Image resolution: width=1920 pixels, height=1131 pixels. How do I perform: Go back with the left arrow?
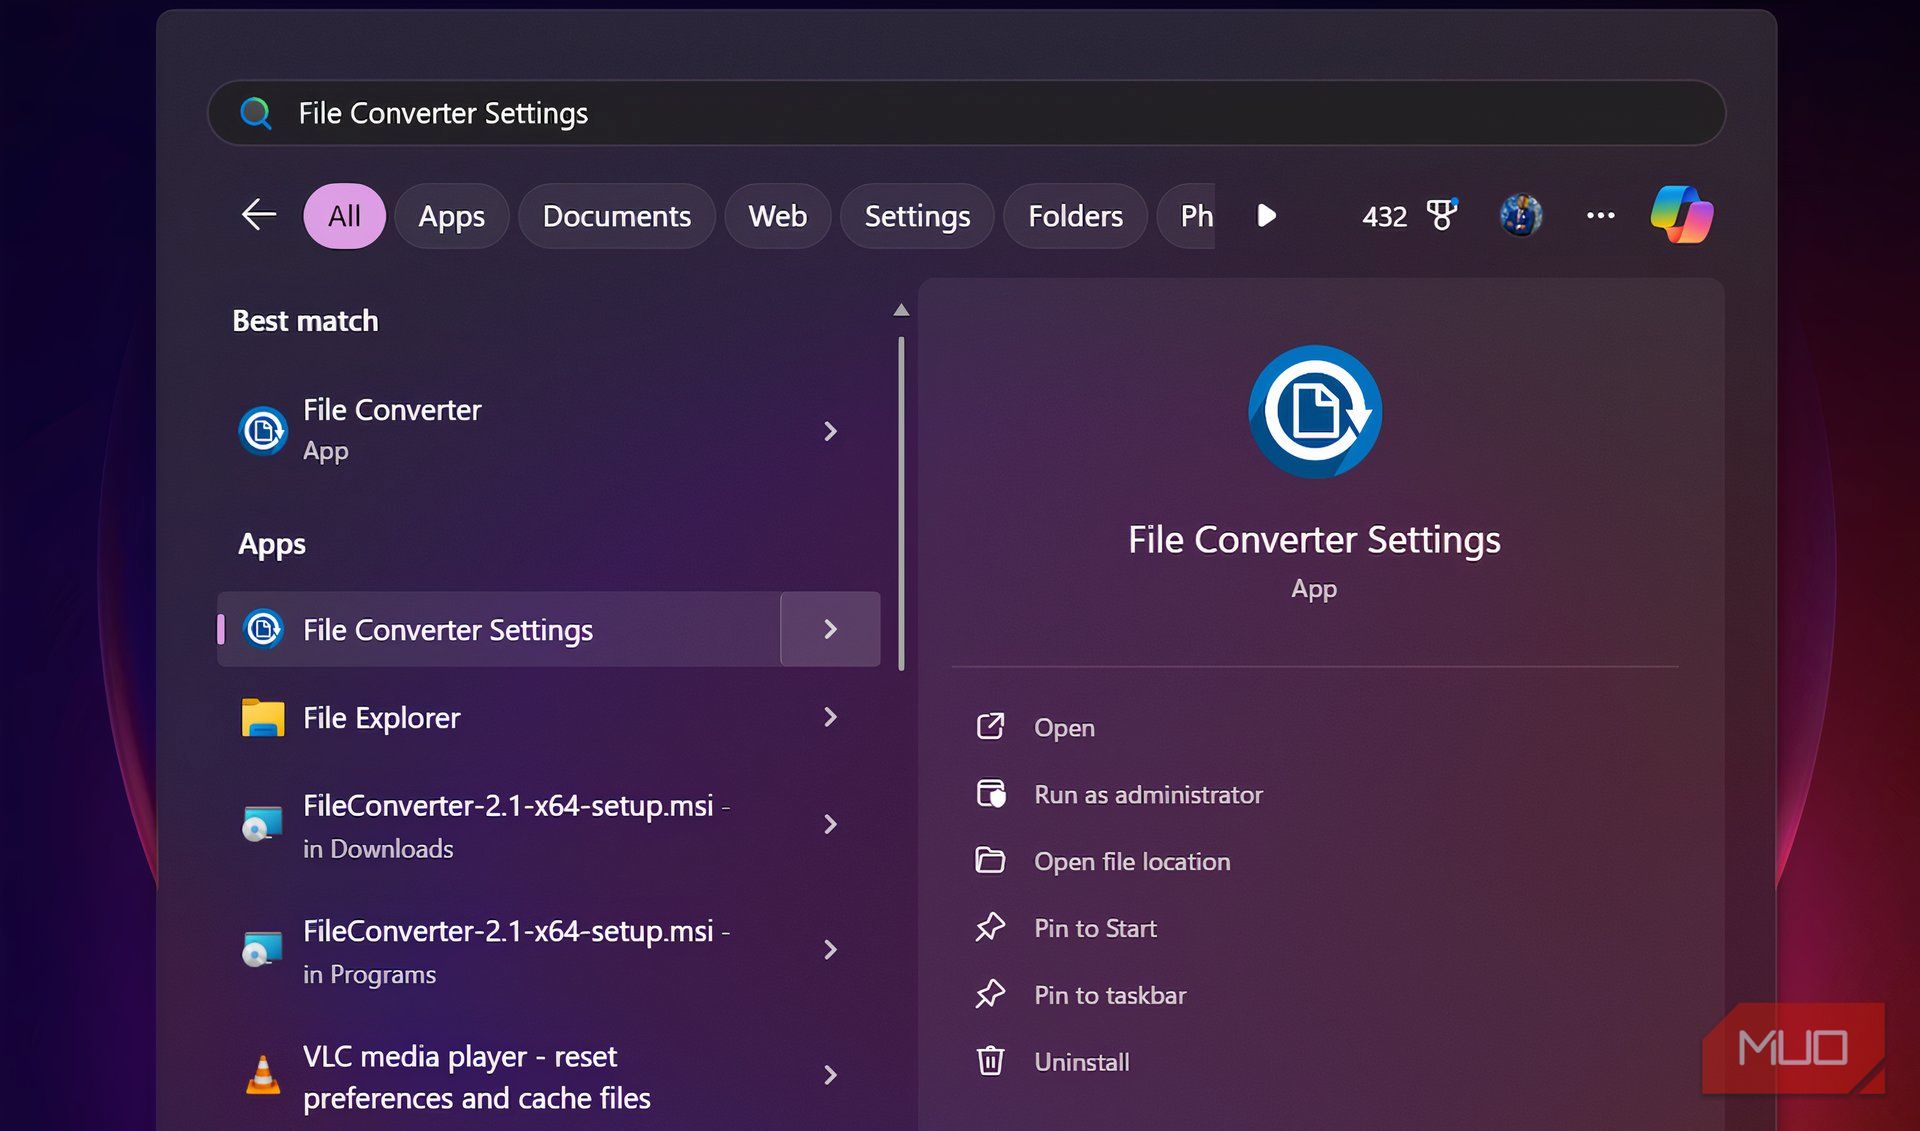pos(259,215)
